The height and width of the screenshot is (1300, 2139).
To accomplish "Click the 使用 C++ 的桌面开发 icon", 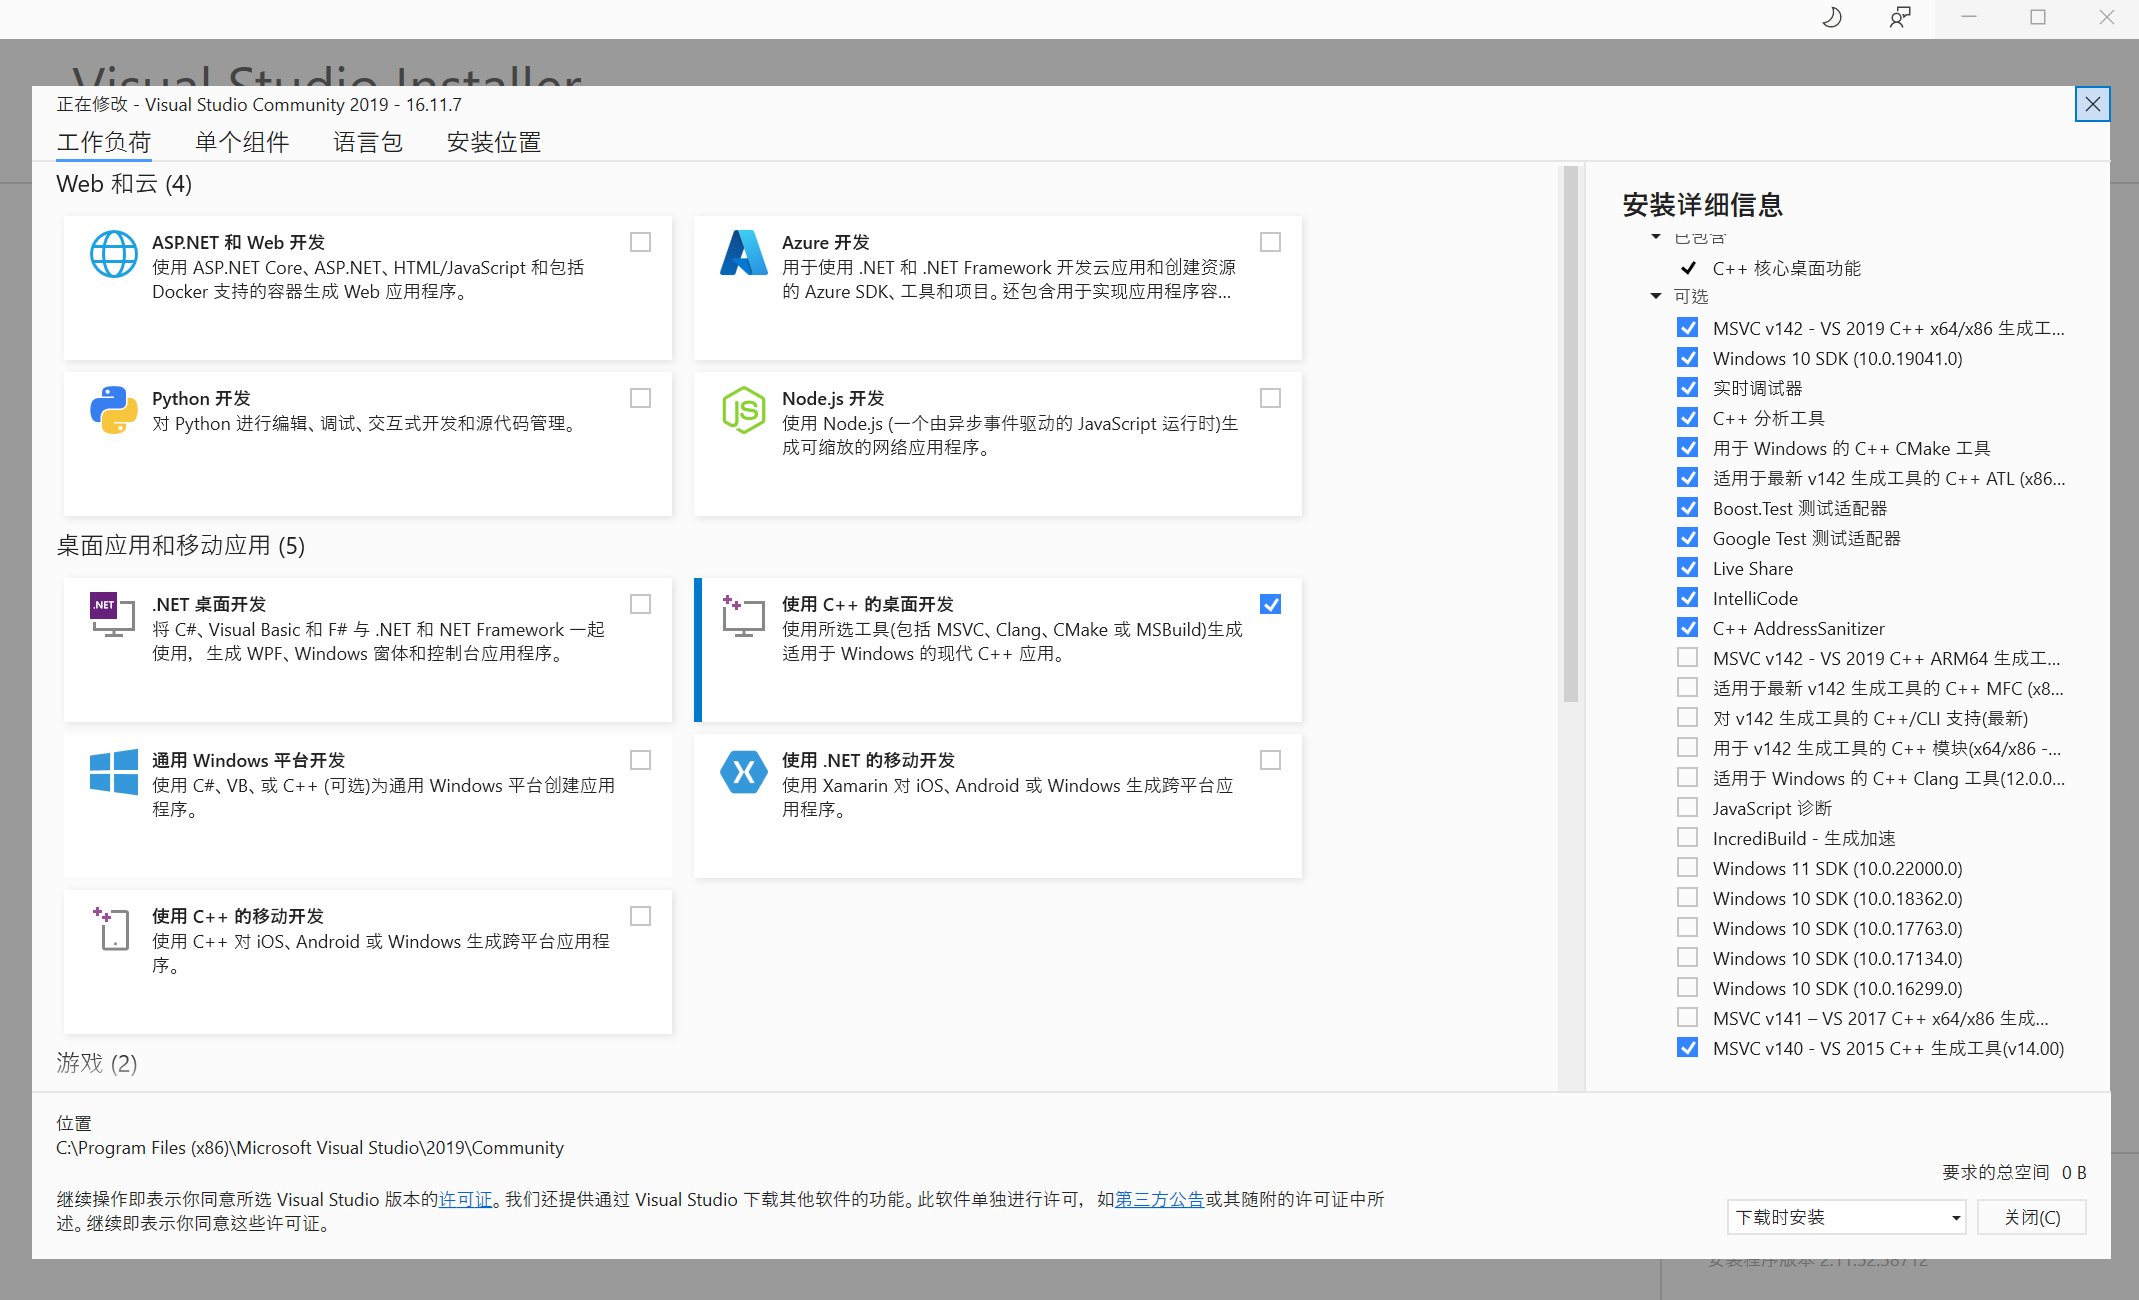I will 742,614.
